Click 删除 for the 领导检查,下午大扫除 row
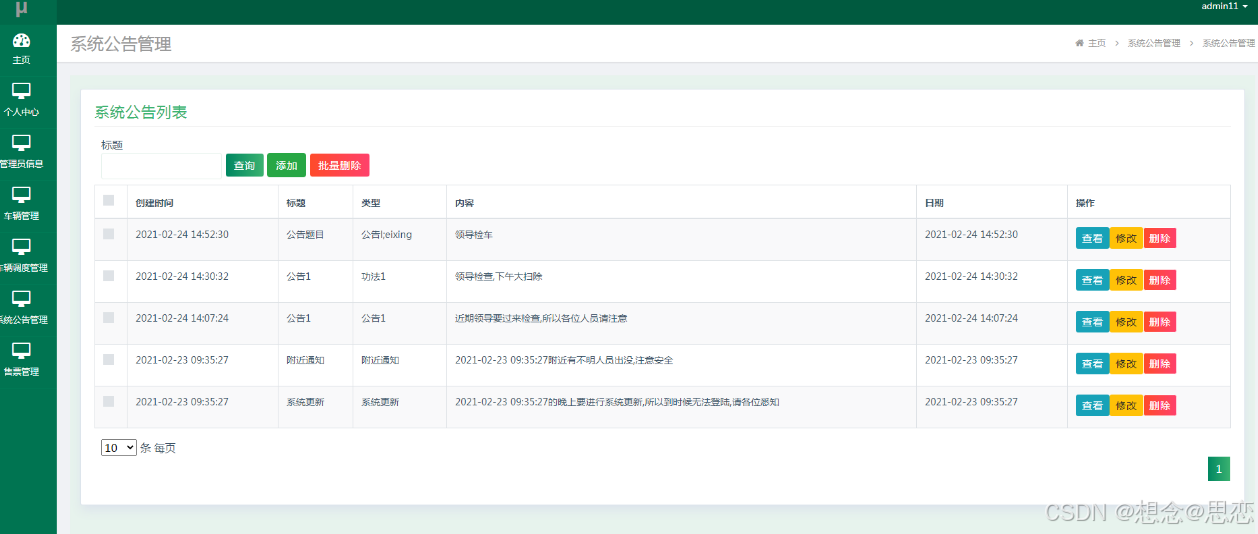This screenshot has width=1258, height=534. coord(1160,280)
